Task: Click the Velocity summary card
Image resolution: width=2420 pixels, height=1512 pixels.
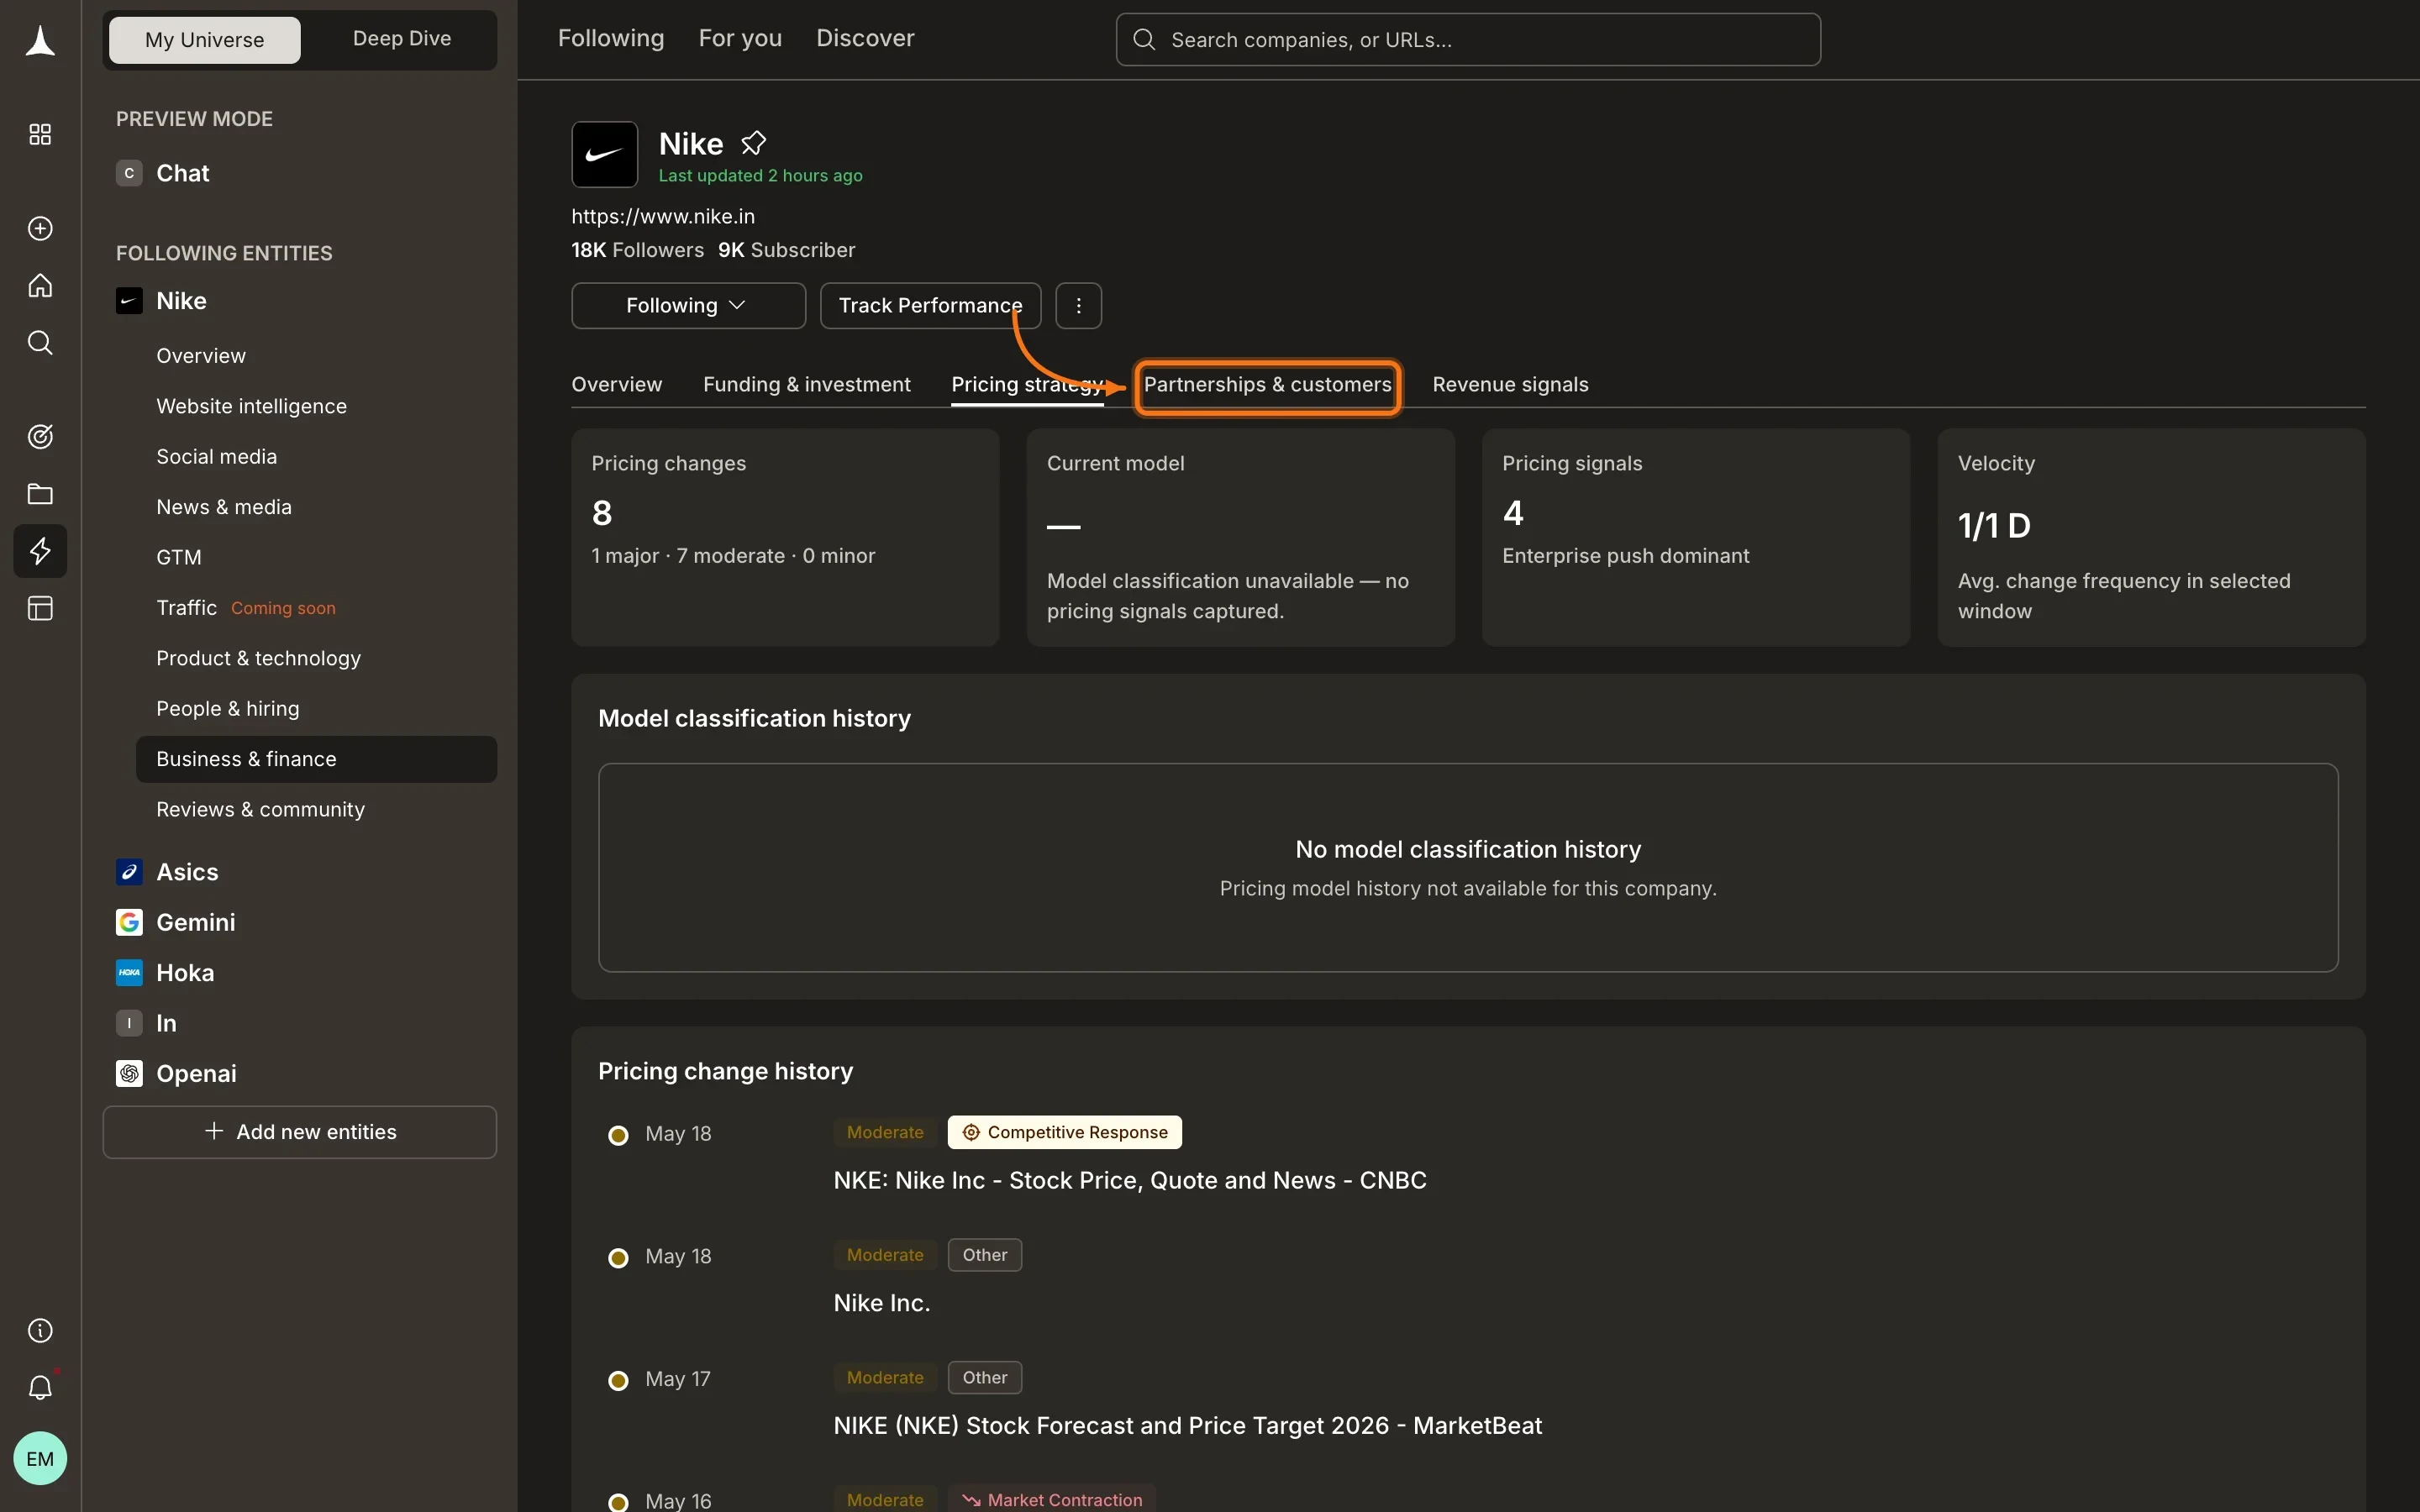Action: click(2151, 537)
